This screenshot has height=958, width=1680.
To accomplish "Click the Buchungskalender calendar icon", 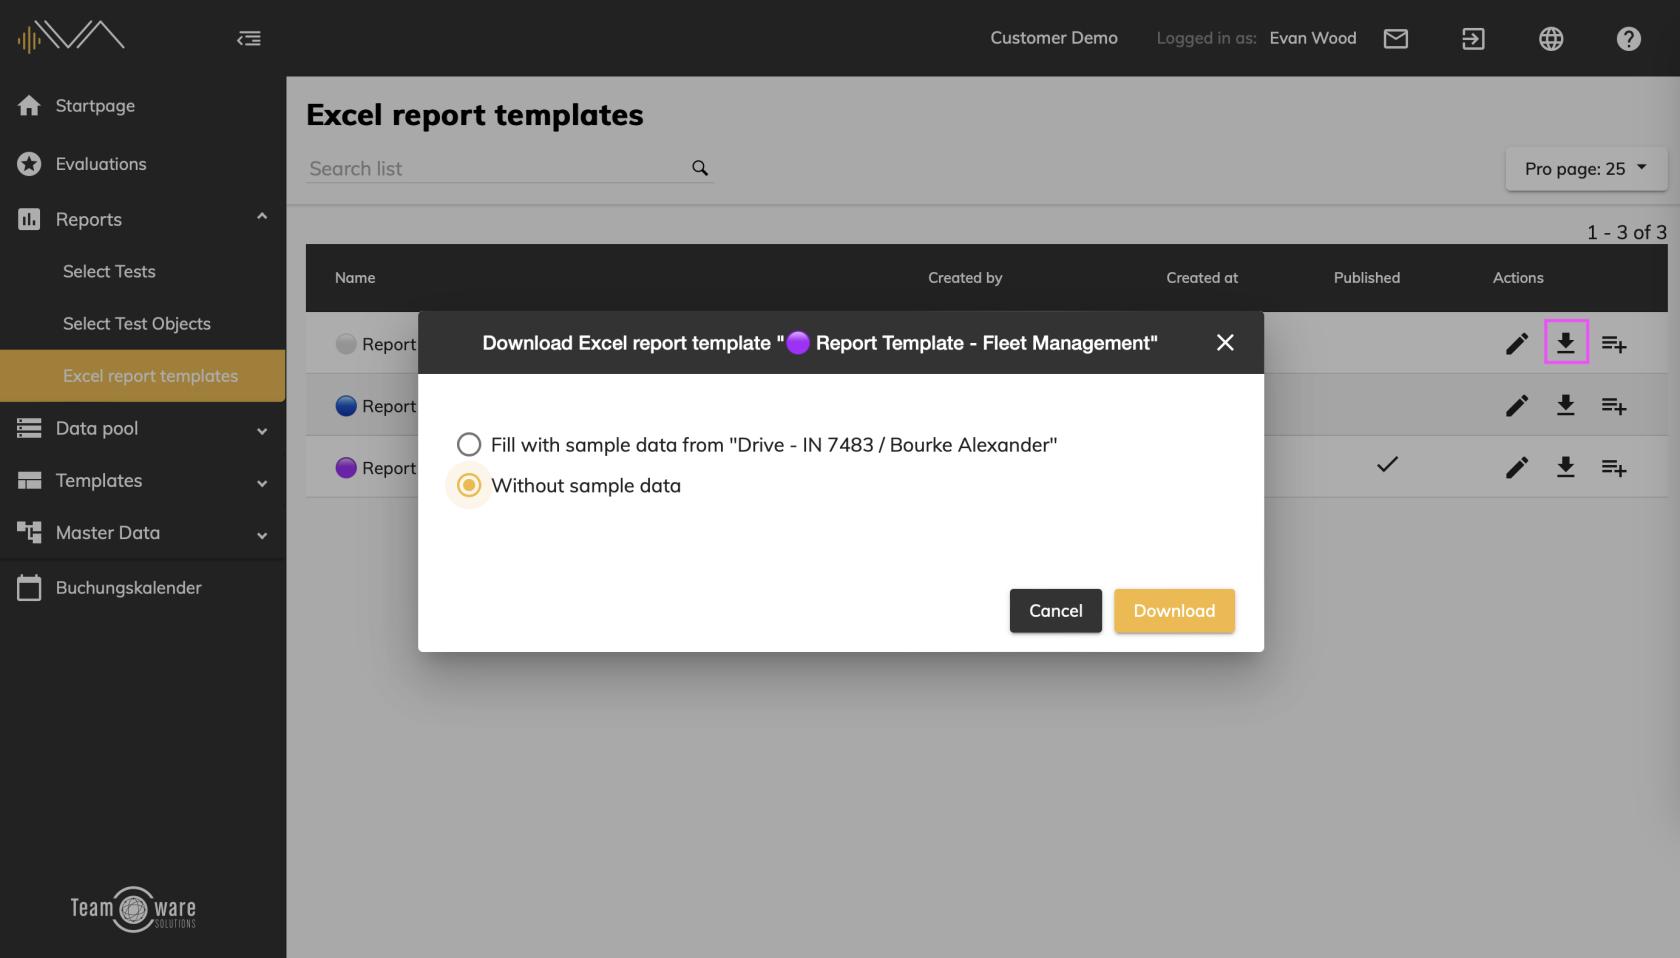I will point(29,587).
